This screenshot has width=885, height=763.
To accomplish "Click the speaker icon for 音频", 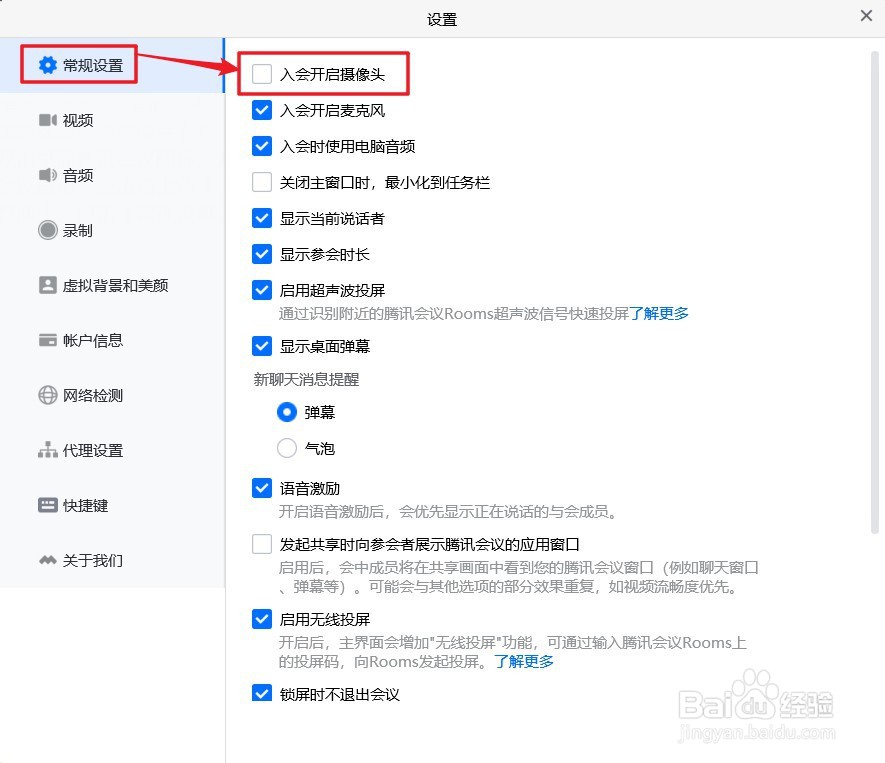I will (x=48, y=175).
